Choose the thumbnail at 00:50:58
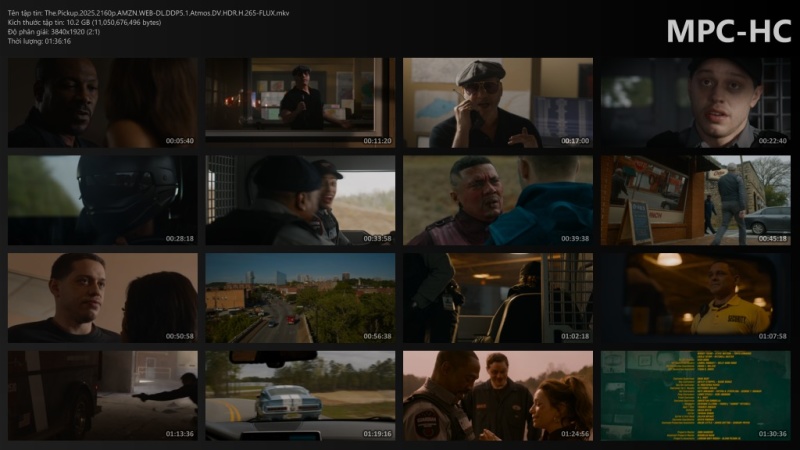This screenshot has height=450, width=800. point(103,298)
